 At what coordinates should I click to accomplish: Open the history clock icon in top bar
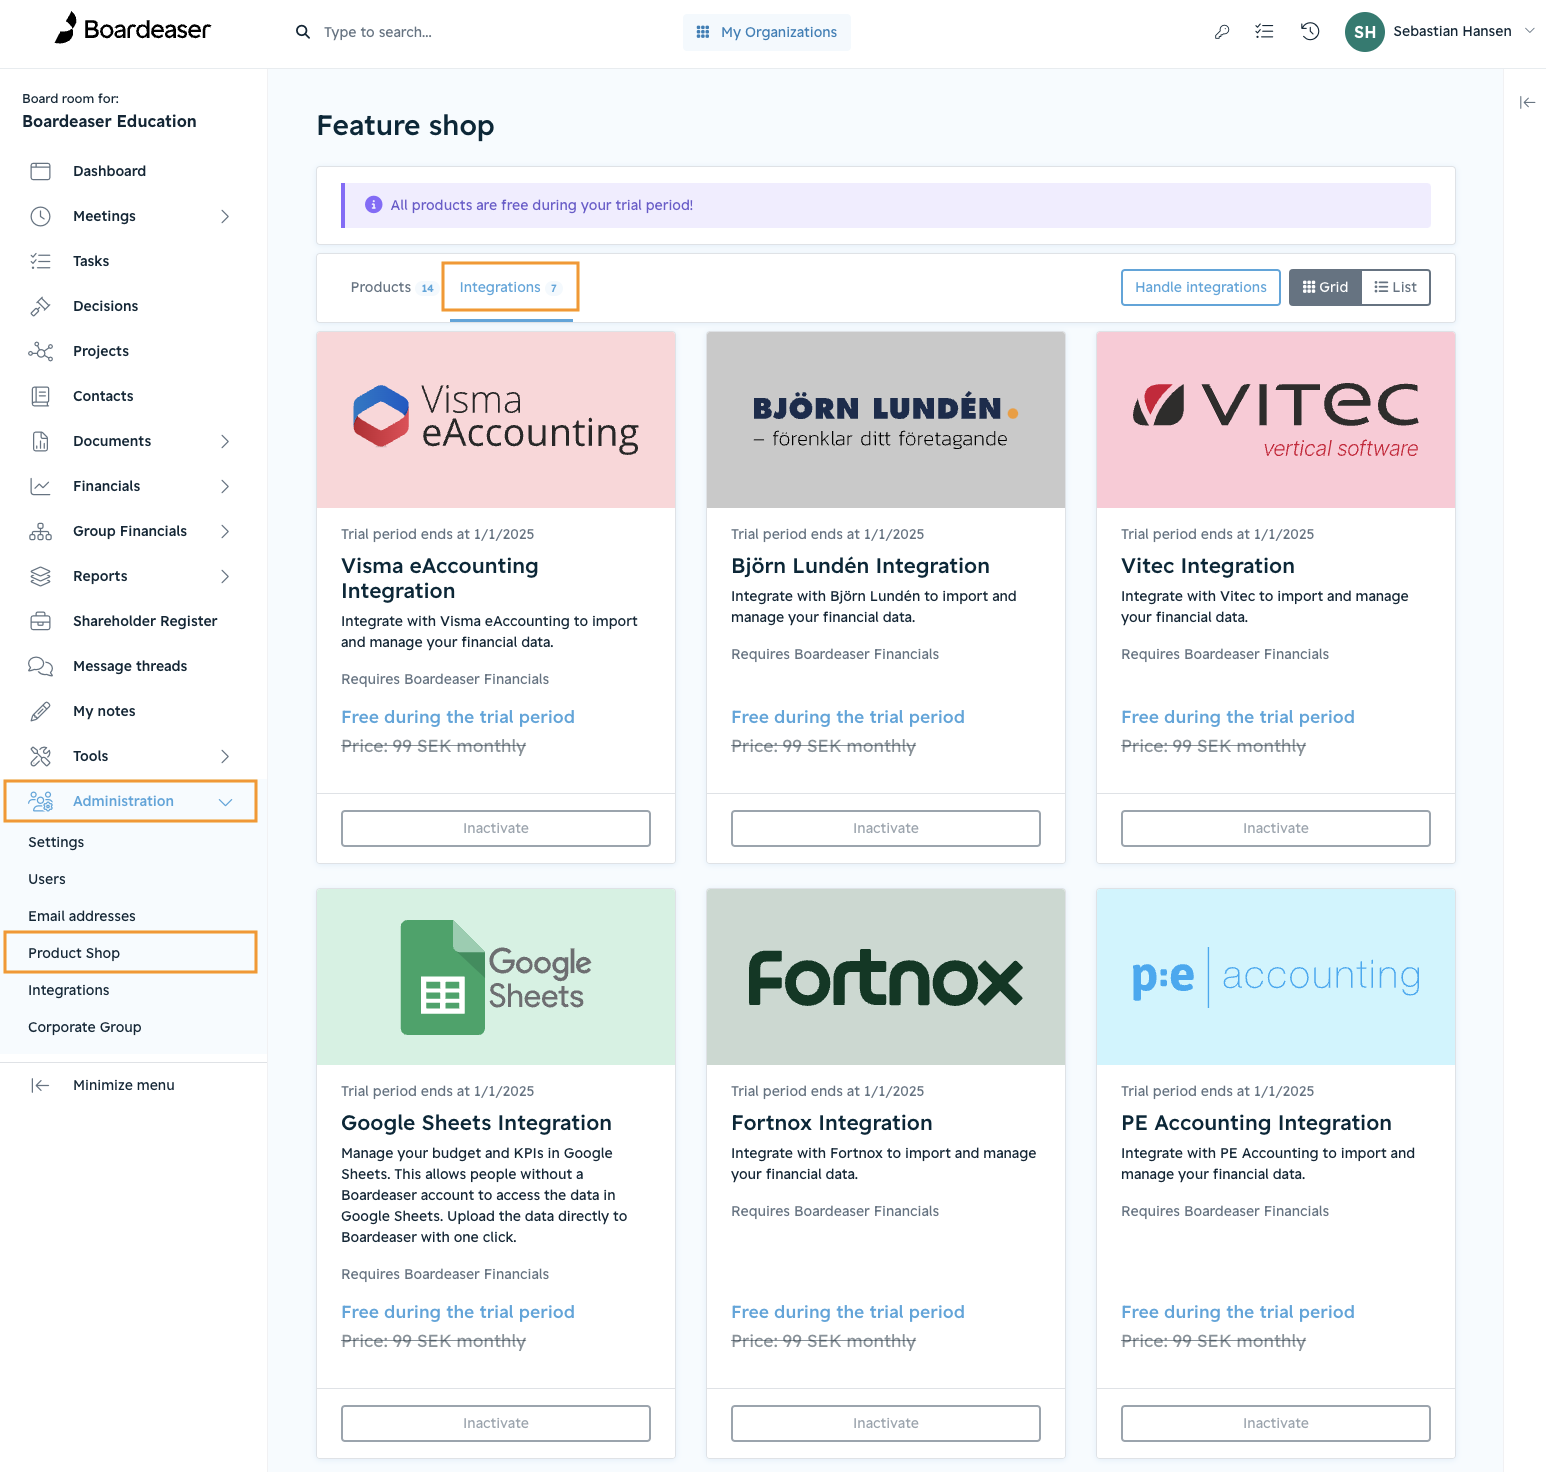[1310, 32]
